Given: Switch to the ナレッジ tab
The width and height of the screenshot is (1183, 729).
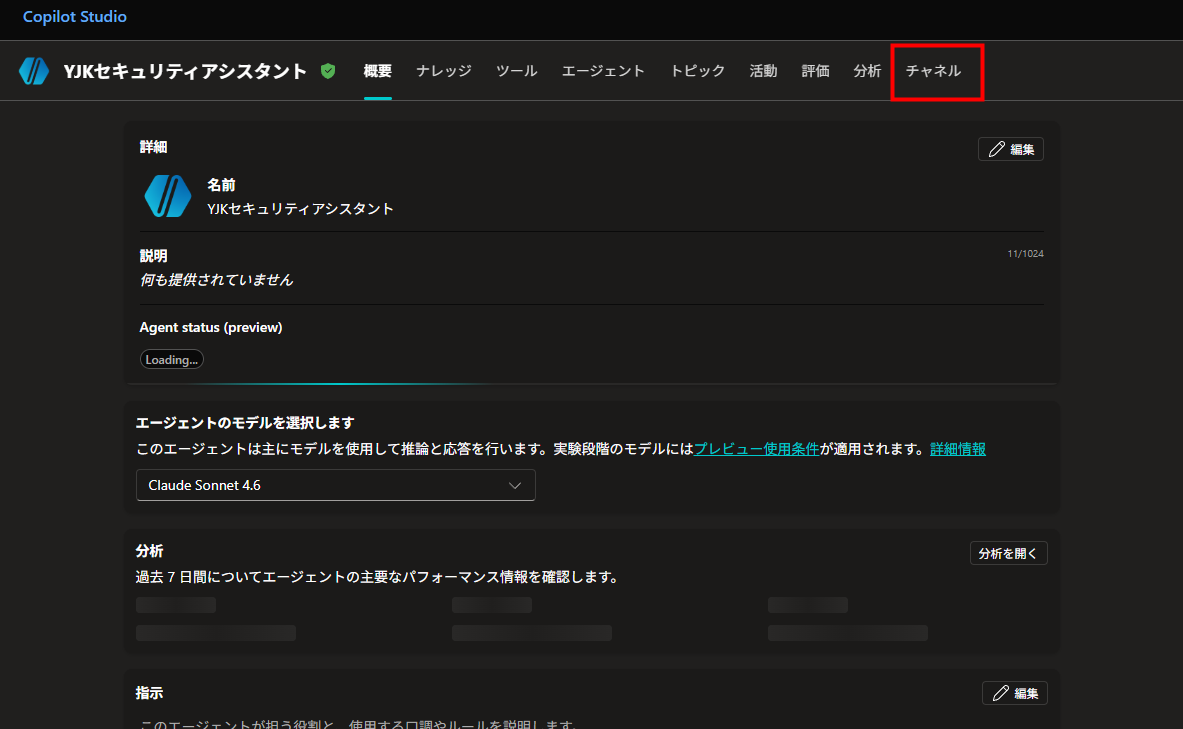Looking at the screenshot, I should (x=444, y=71).
